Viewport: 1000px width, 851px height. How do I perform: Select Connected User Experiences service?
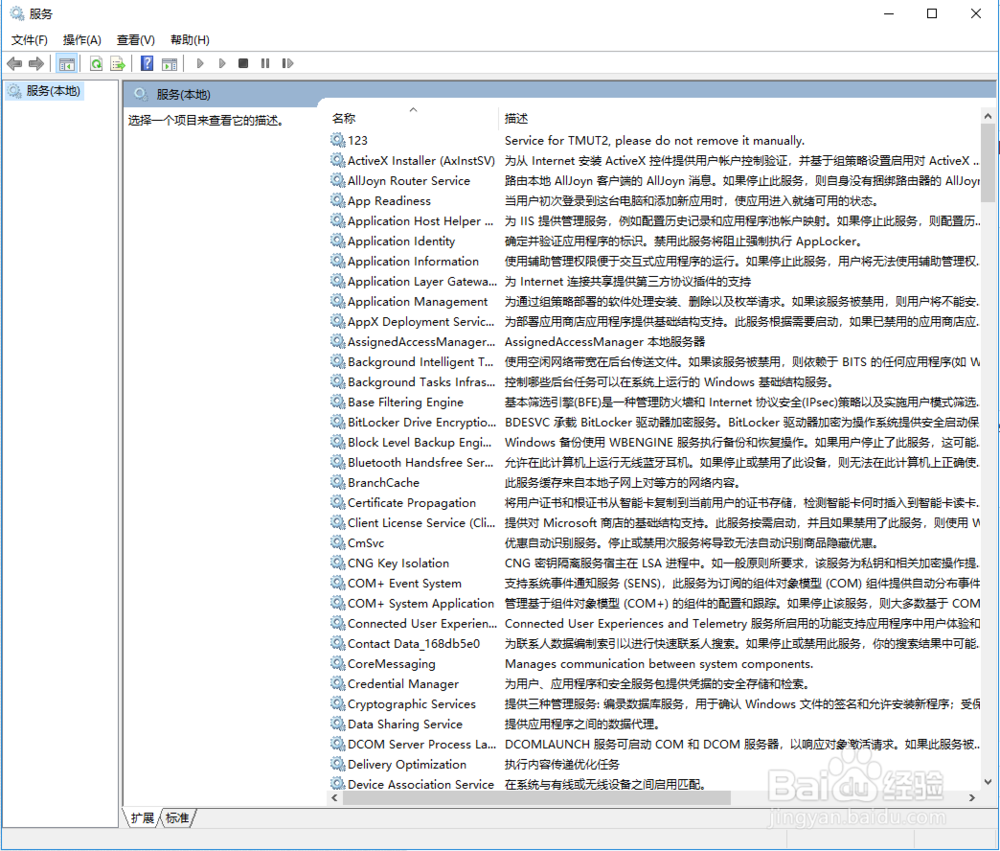655,623
